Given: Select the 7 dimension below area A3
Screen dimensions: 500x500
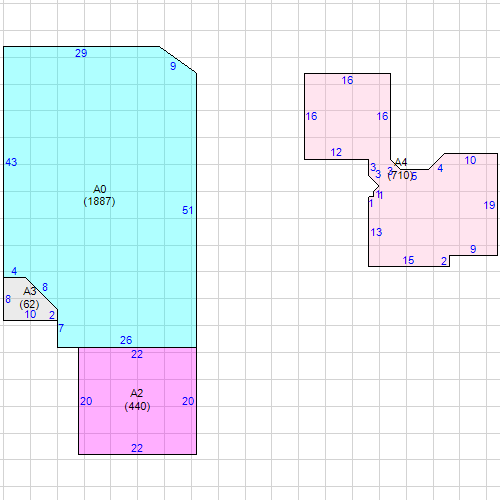Looking at the screenshot, I should [x=61, y=328].
